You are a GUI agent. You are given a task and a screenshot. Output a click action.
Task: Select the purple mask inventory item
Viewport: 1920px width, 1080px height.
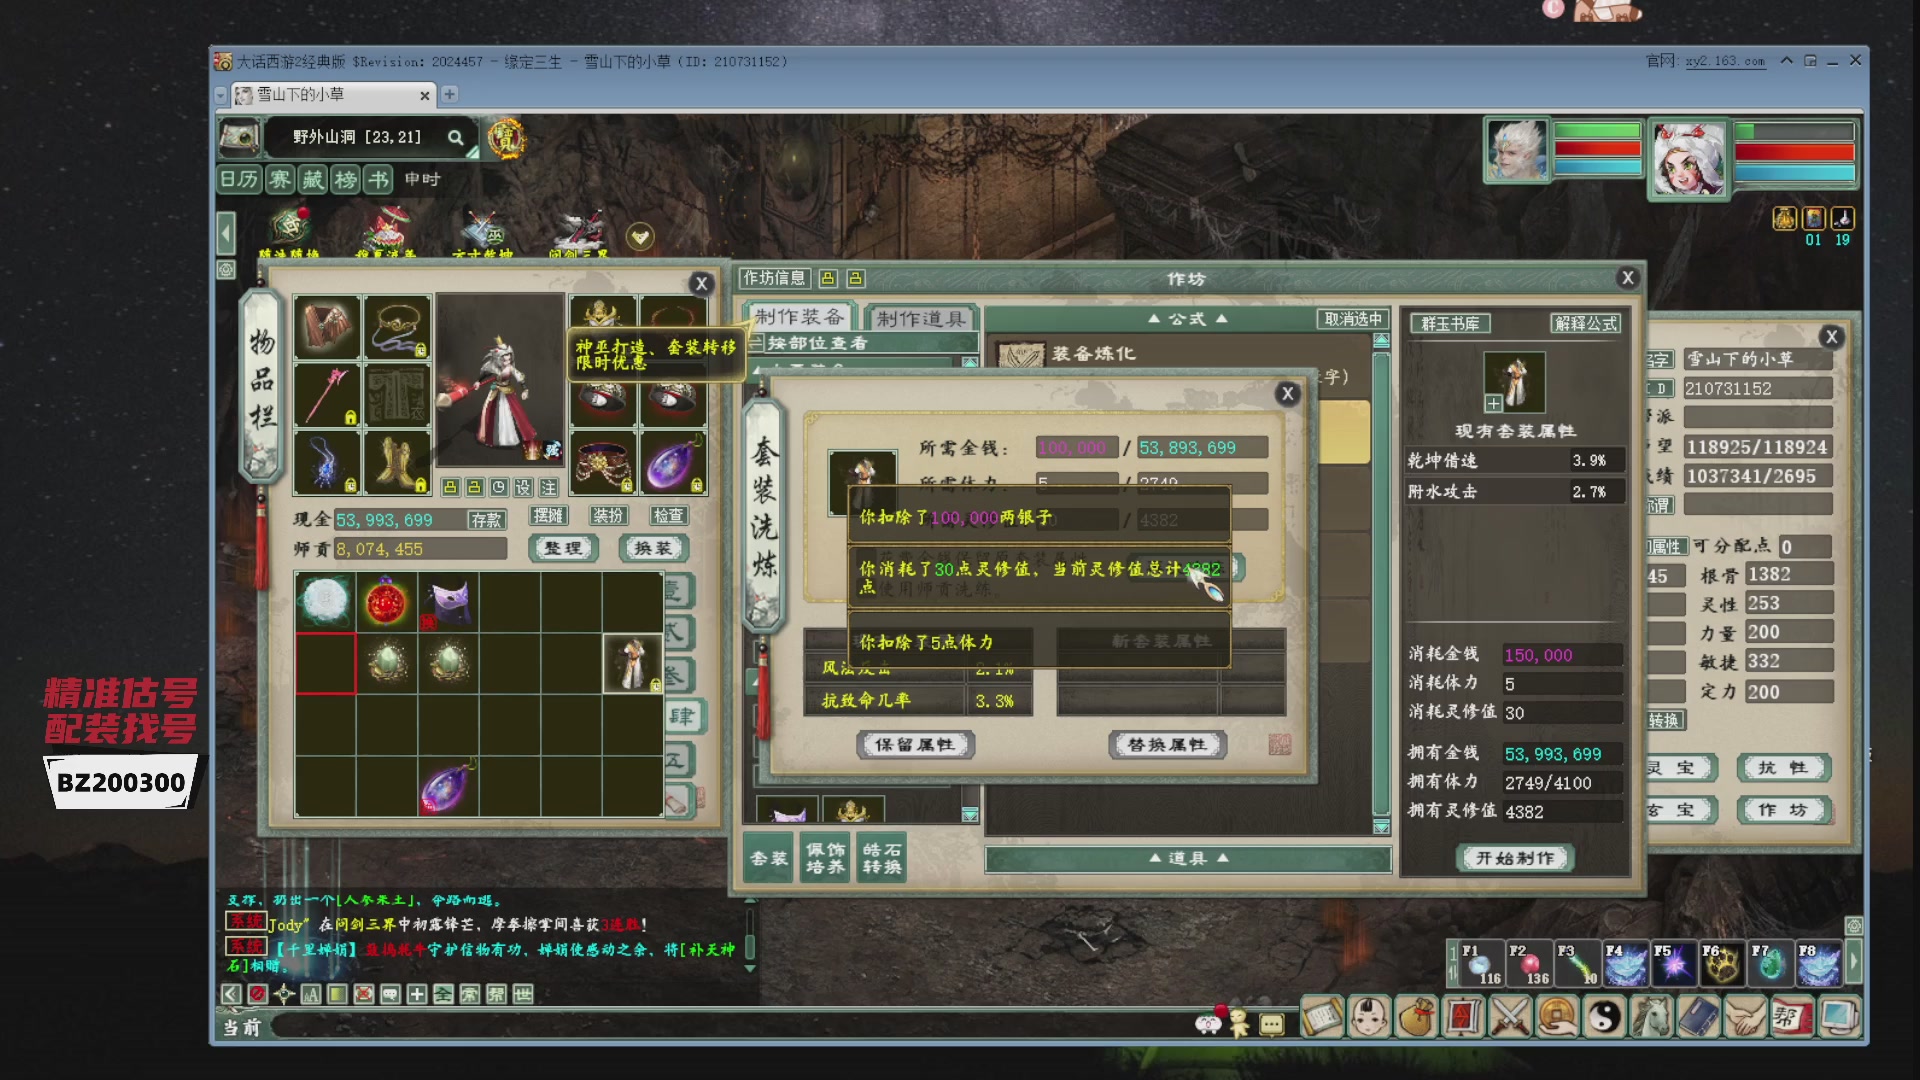(x=449, y=601)
